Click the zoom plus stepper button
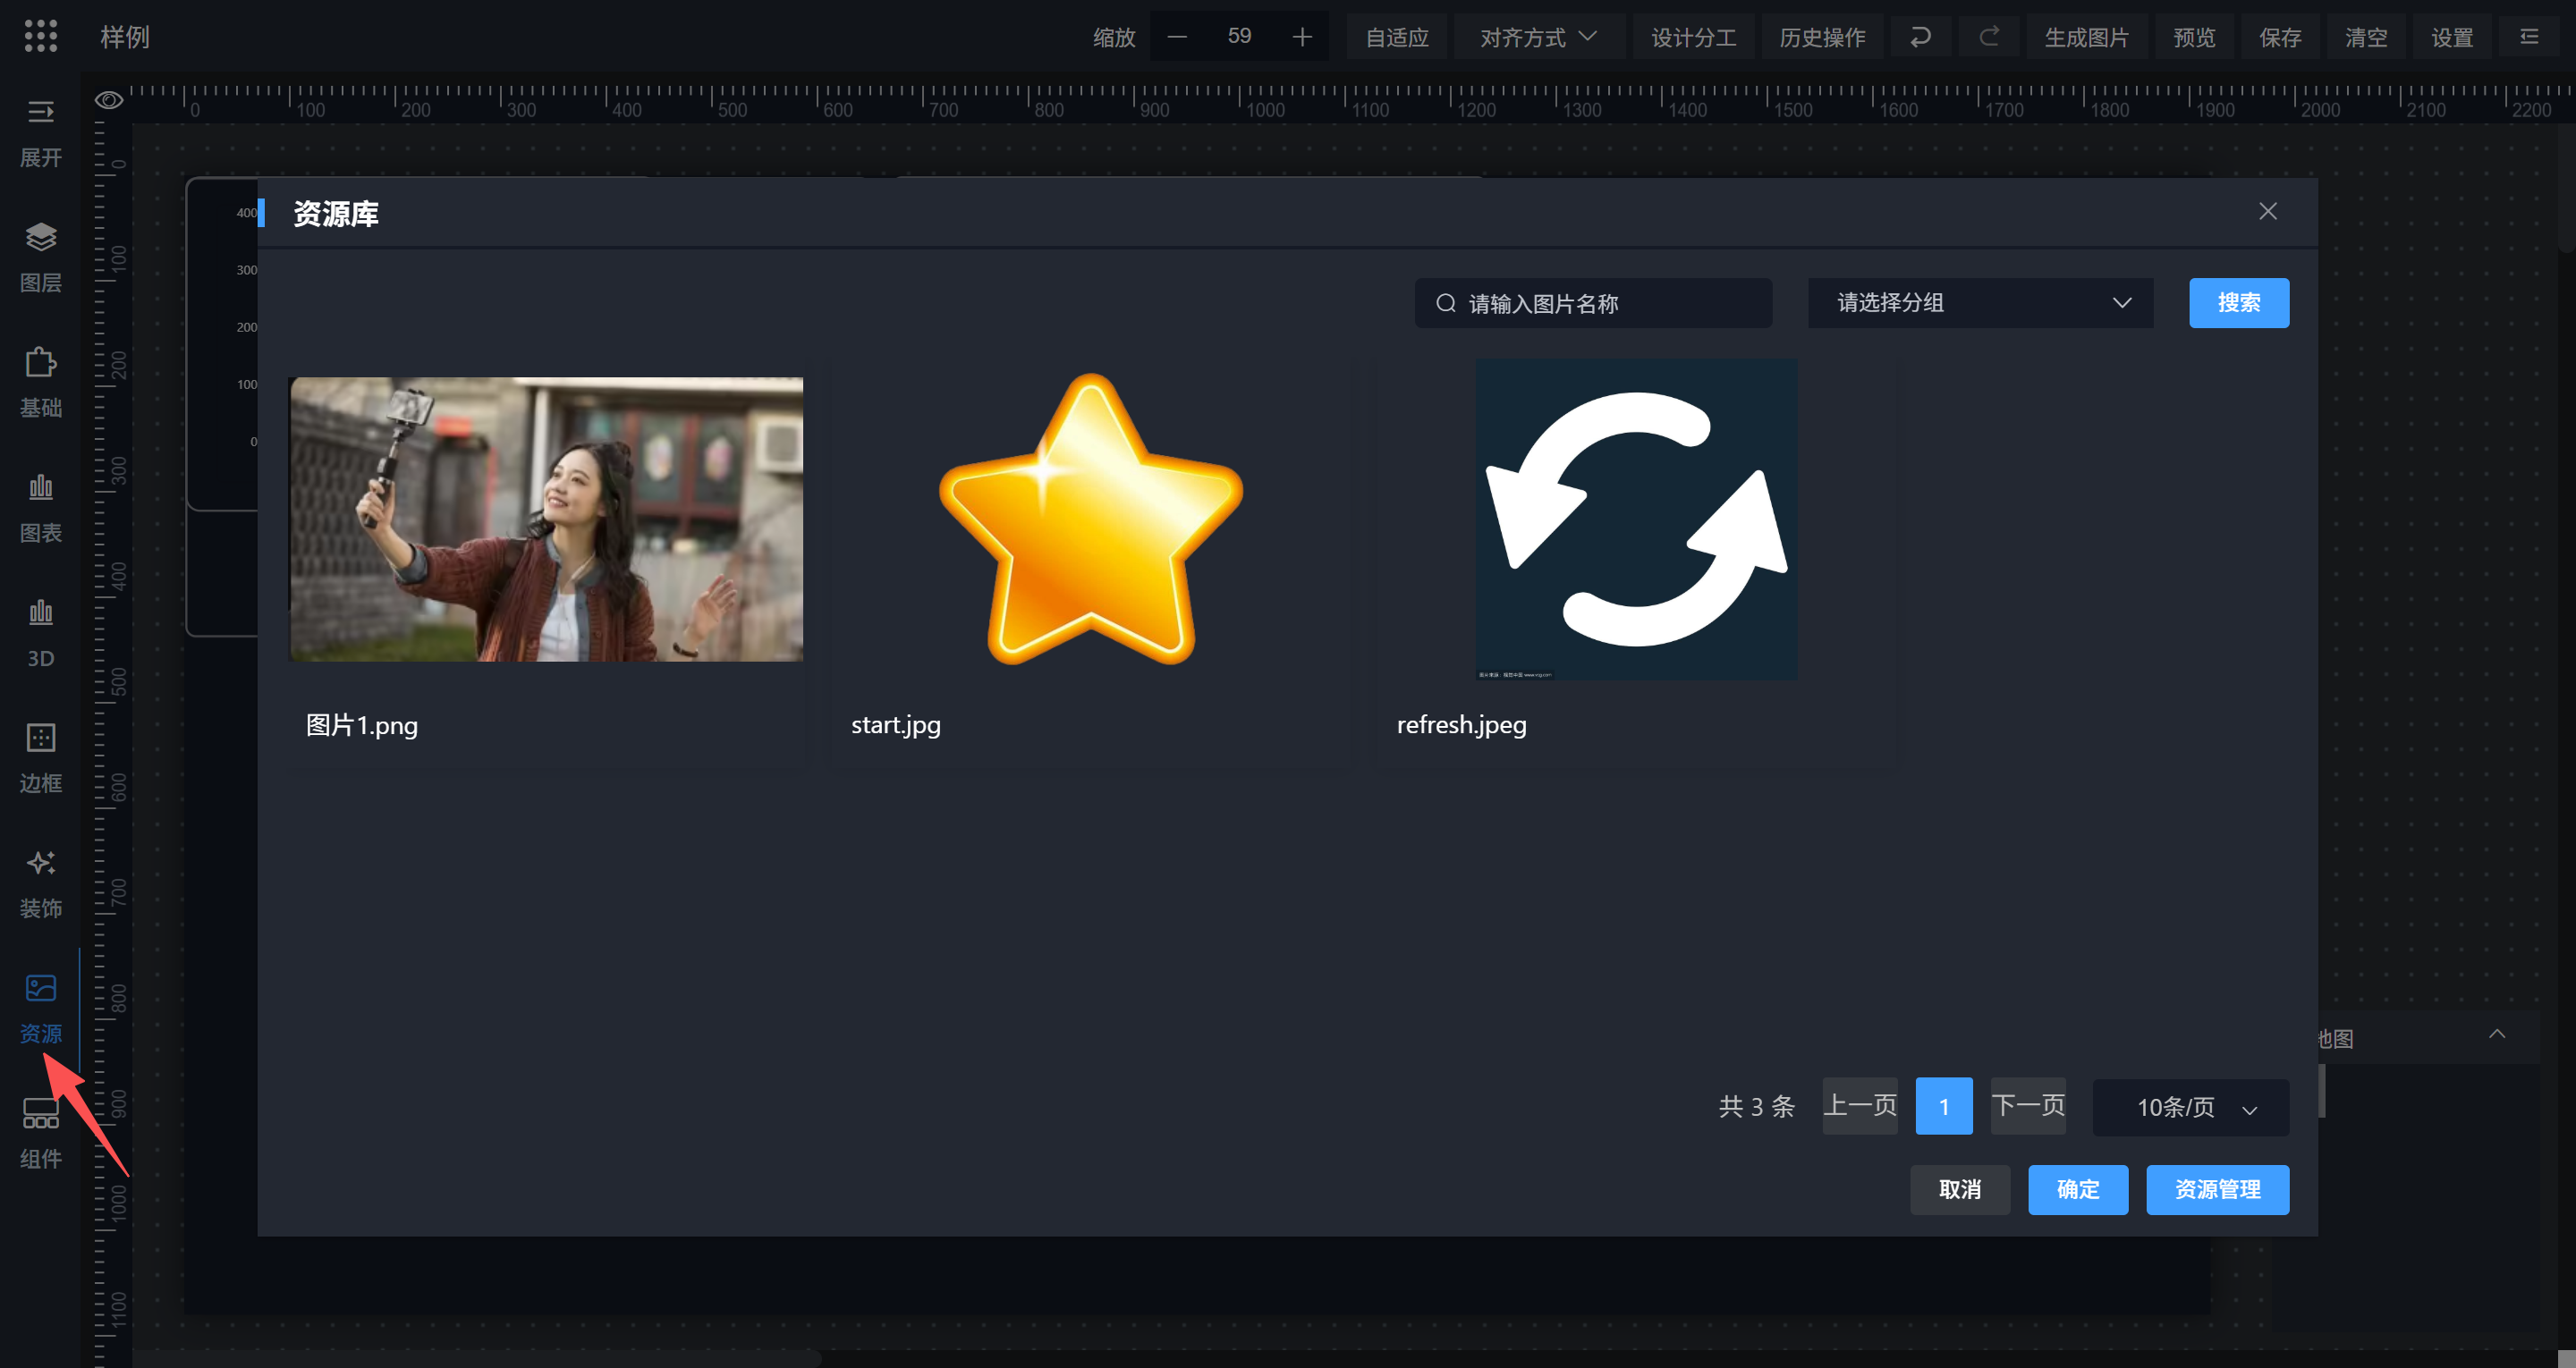The height and width of the screenshot is (1368, 2576). (1301, 37)
